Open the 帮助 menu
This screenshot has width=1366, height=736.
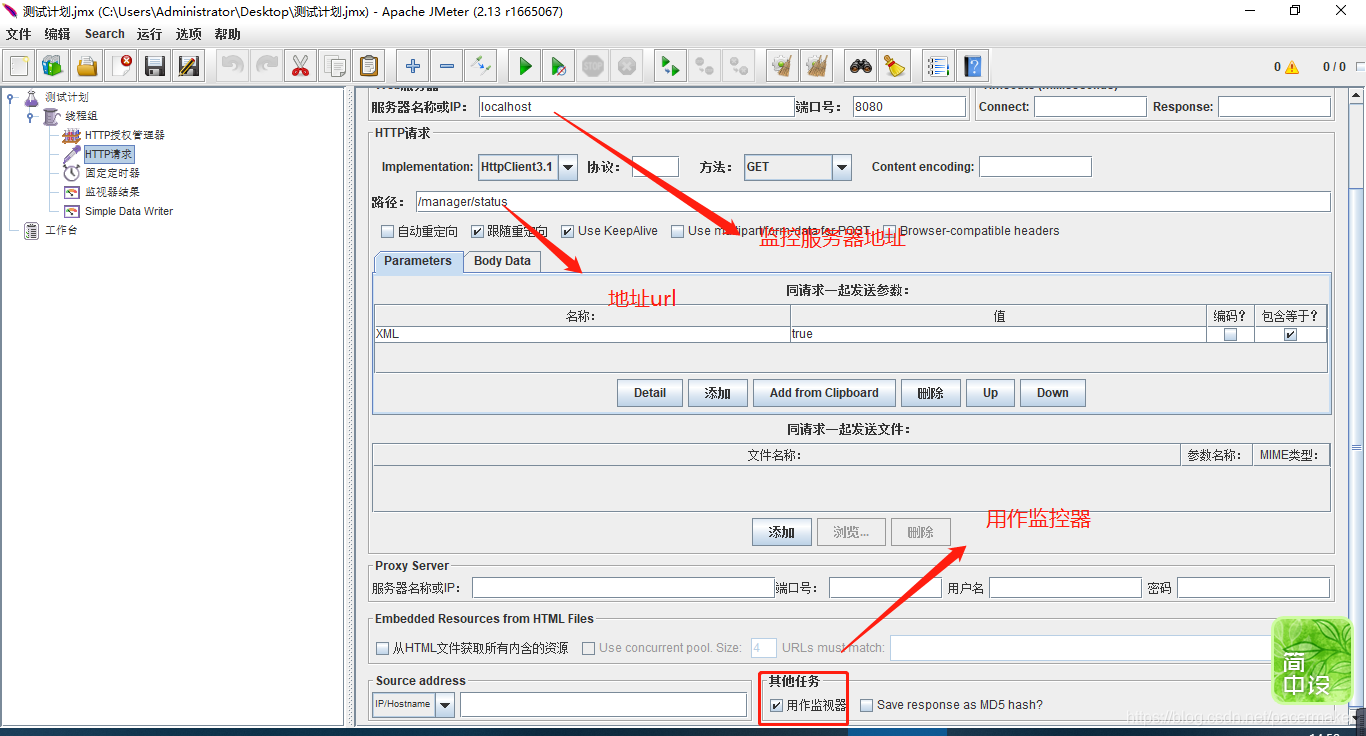tap(227, 34)
